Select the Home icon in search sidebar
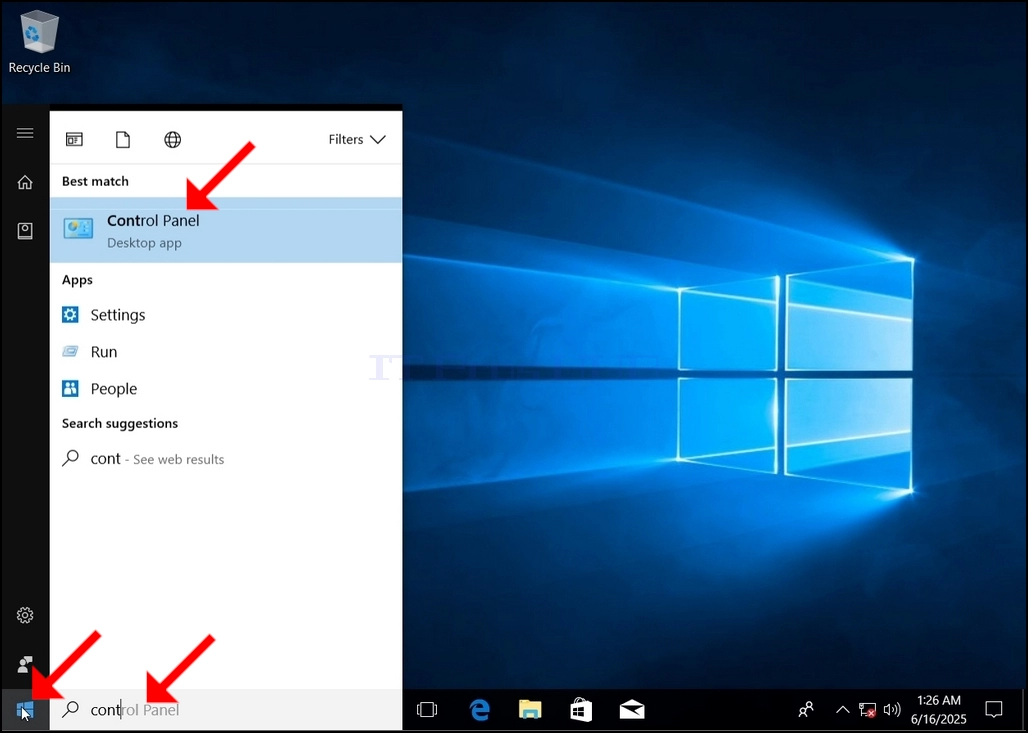The width and height of the screenshot is (1028, 733). (x=25, y=182)
